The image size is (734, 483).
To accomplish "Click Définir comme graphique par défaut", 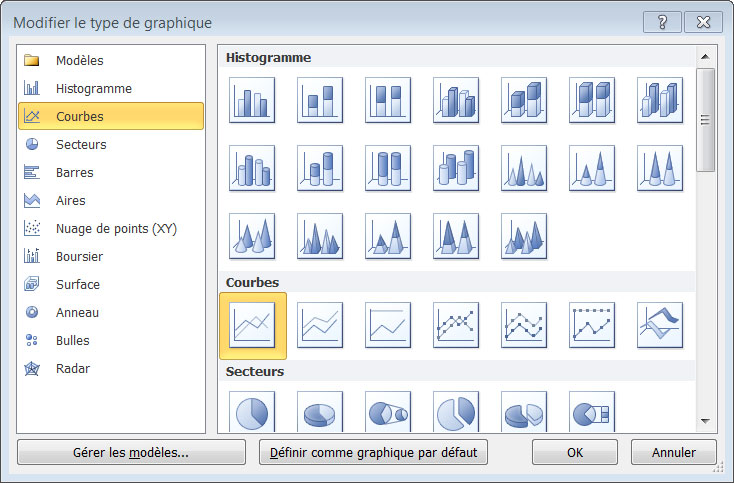I will click(x=373, y=452).
